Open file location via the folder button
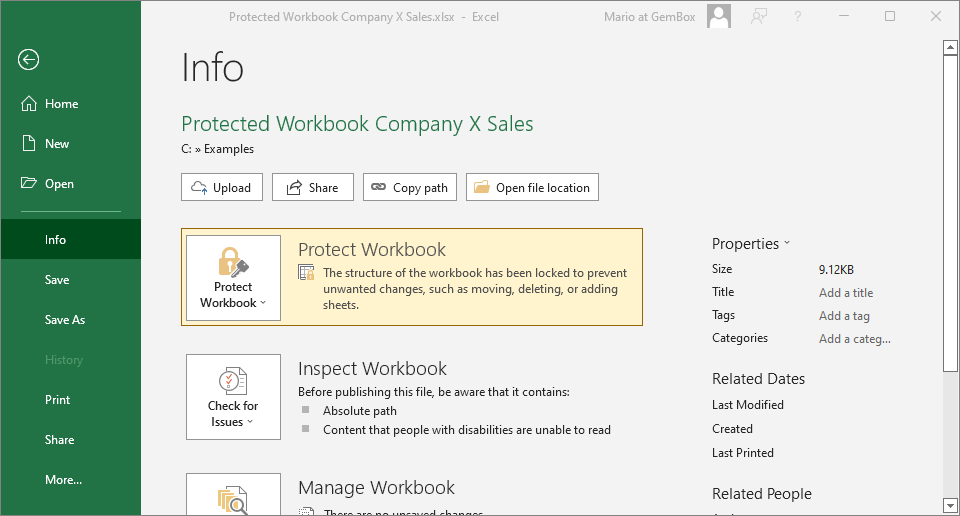Viewport: 960px width, 516px height. pos(532,188)
